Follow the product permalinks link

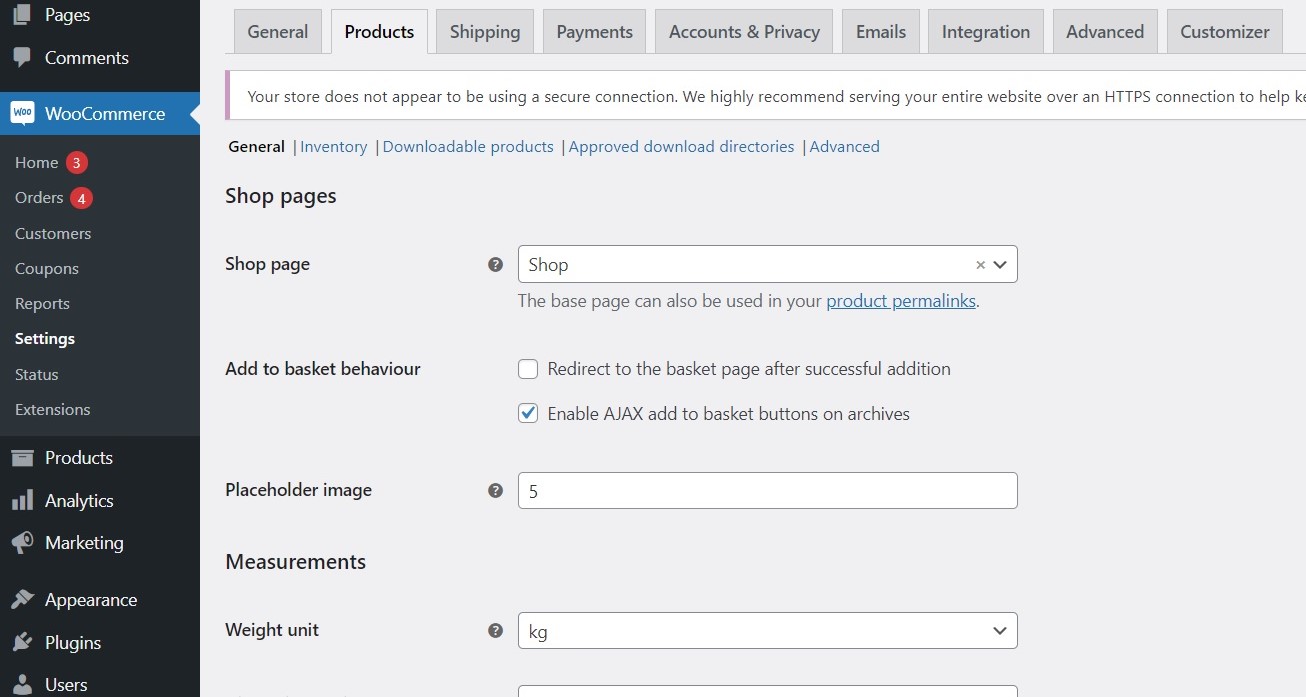pos(901,301)
